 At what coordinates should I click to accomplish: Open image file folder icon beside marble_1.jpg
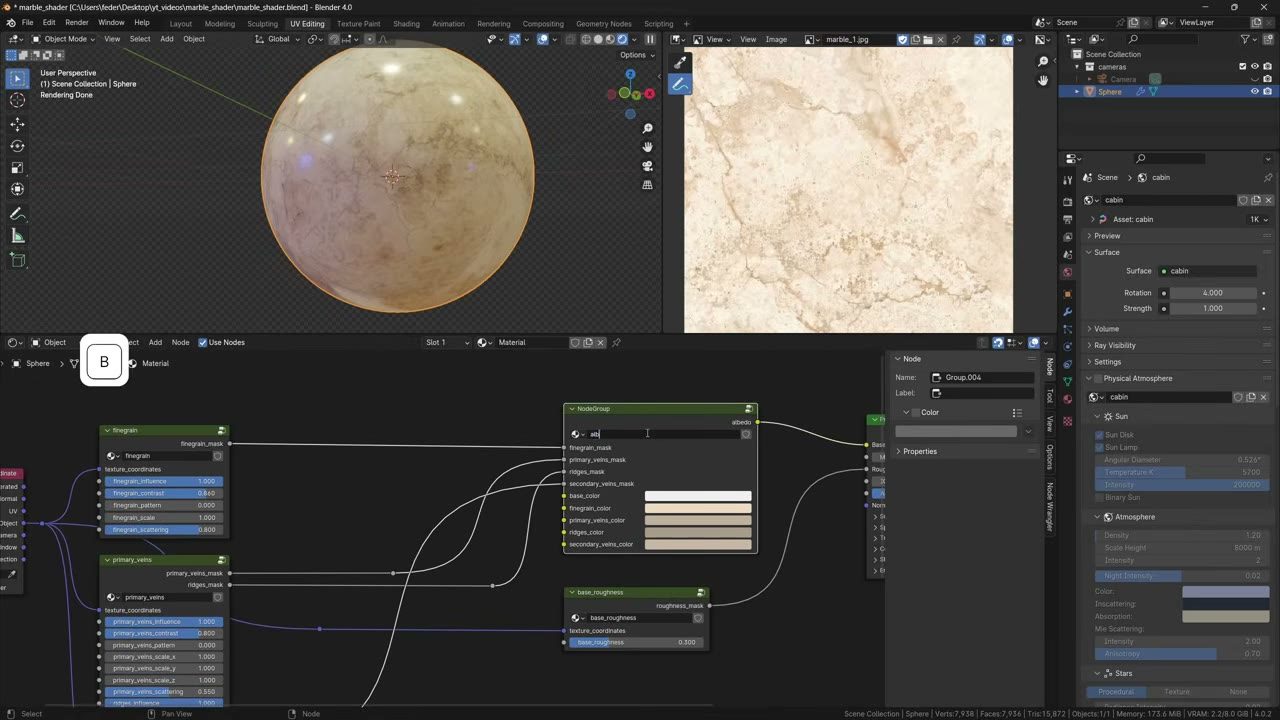(928, 39)
